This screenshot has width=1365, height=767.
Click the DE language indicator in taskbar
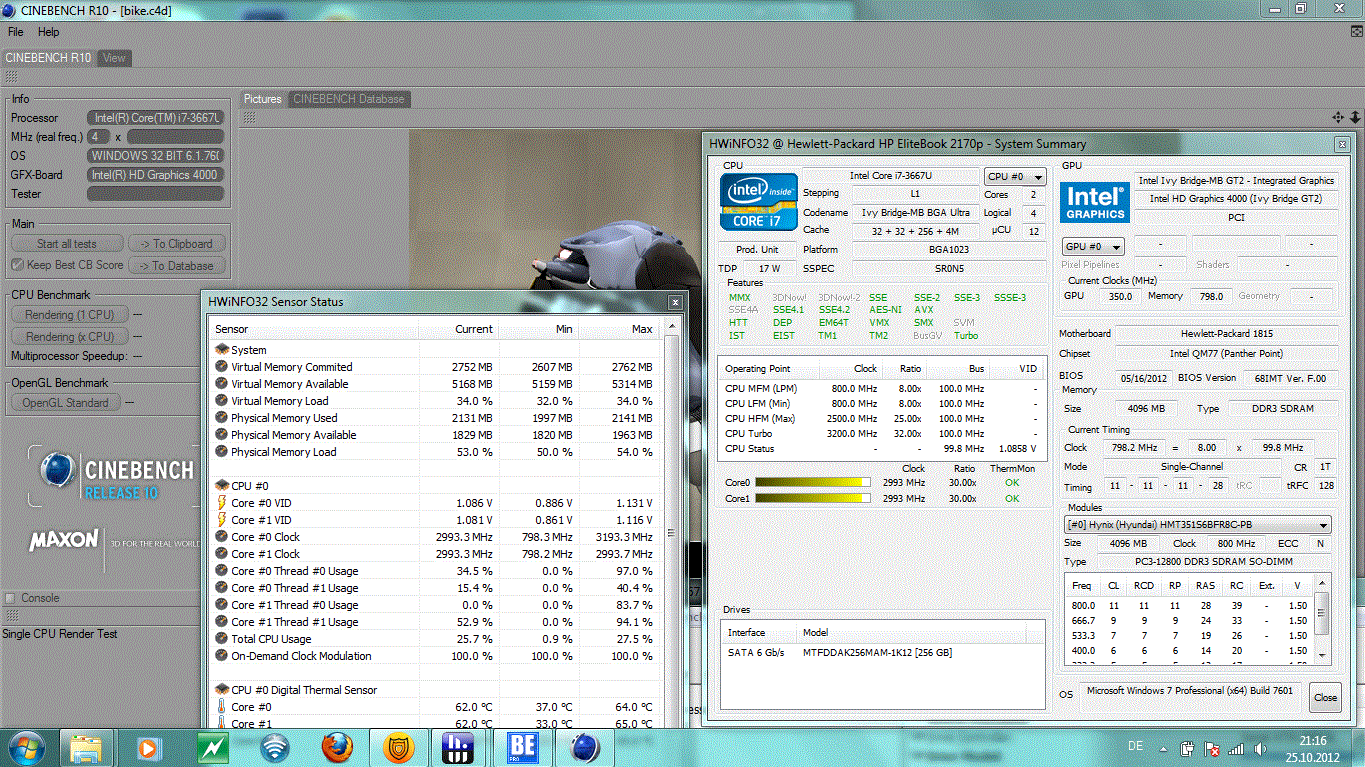click(1135, 747)
